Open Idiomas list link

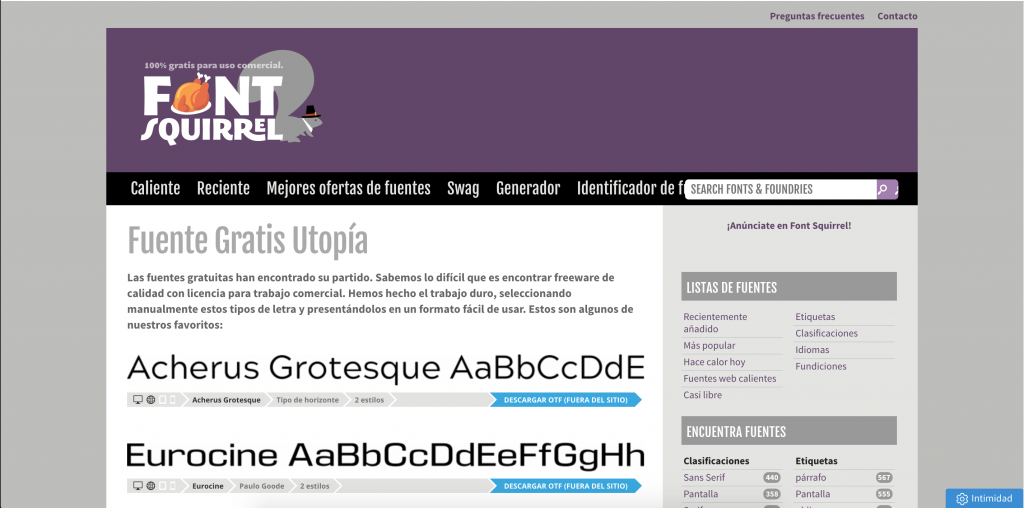pyautogui.click(x=812, y=349)
